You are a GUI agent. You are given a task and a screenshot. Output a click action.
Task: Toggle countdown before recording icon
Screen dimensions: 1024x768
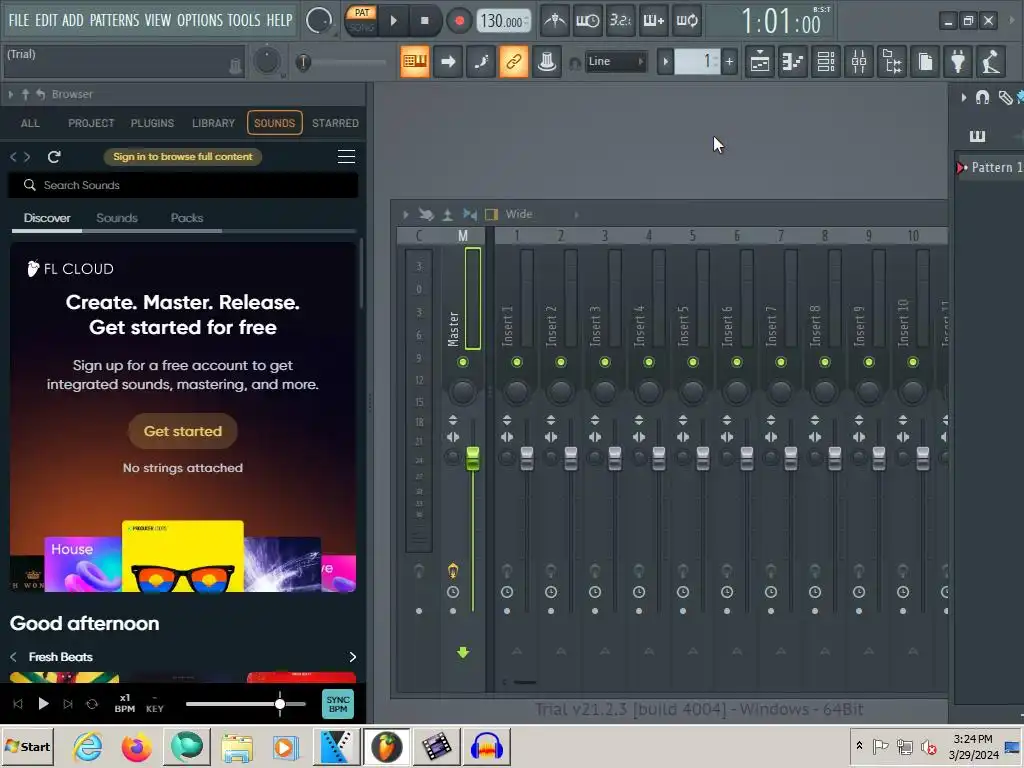[620, 21]
